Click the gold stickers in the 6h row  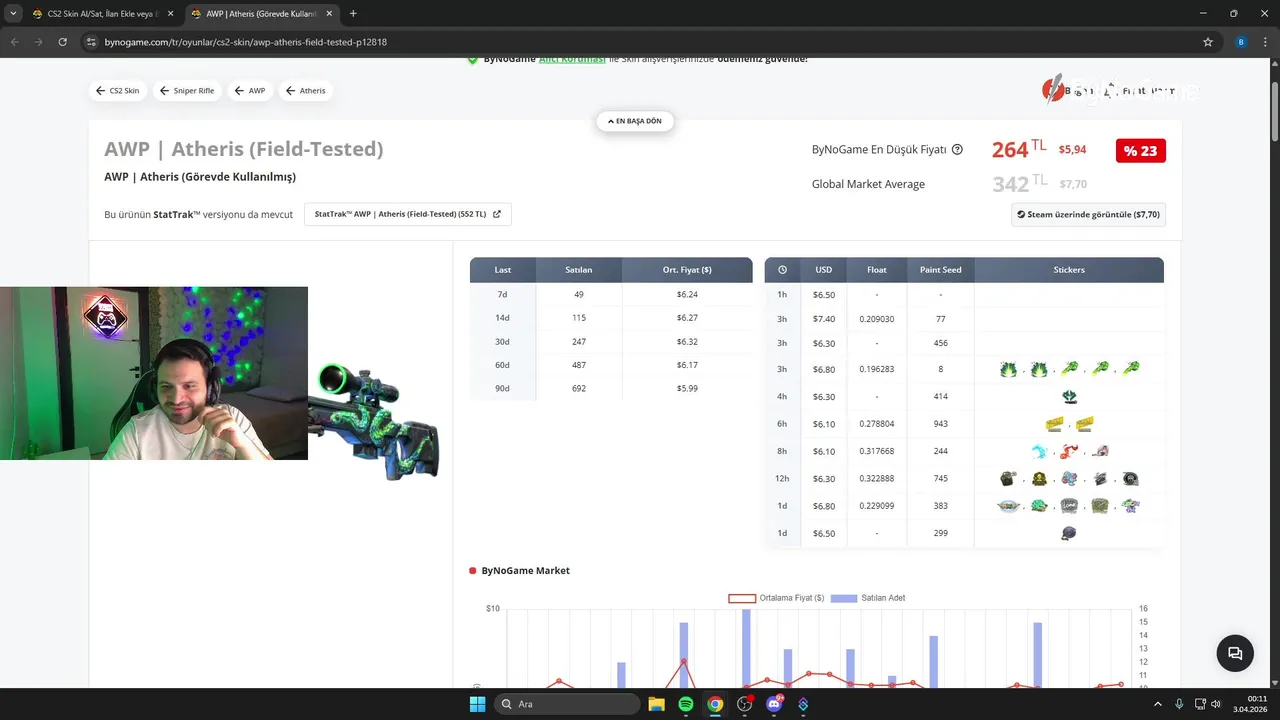pos(1069,424)
